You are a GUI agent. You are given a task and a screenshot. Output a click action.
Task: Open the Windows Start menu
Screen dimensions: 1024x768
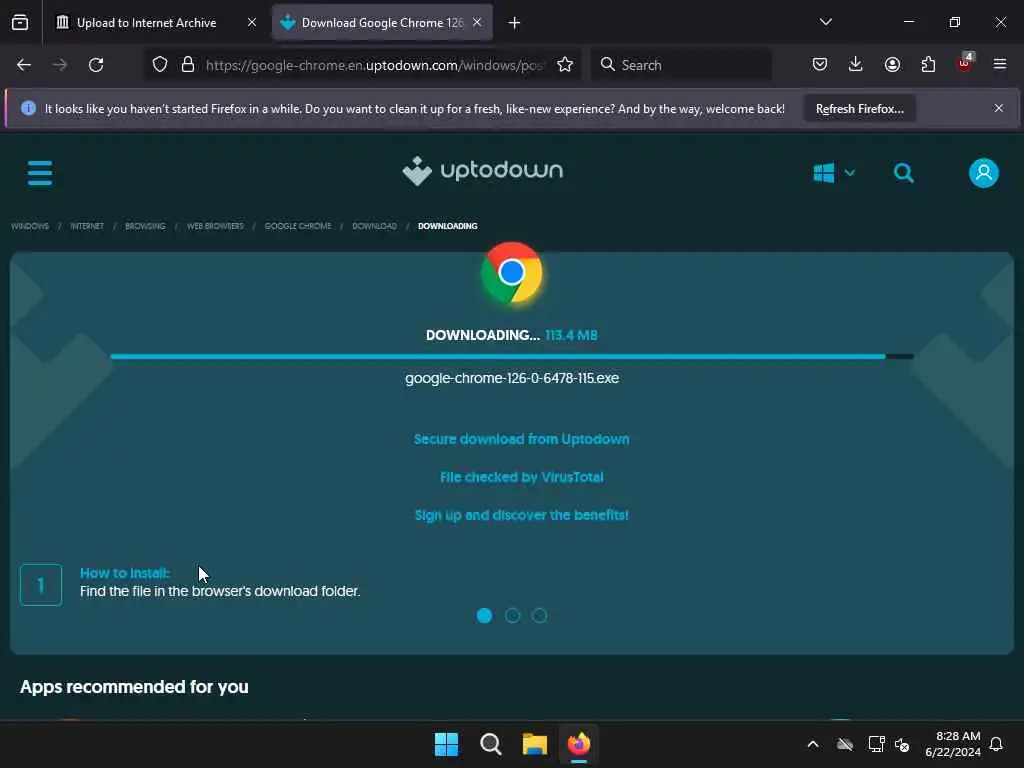pos(447,744)
